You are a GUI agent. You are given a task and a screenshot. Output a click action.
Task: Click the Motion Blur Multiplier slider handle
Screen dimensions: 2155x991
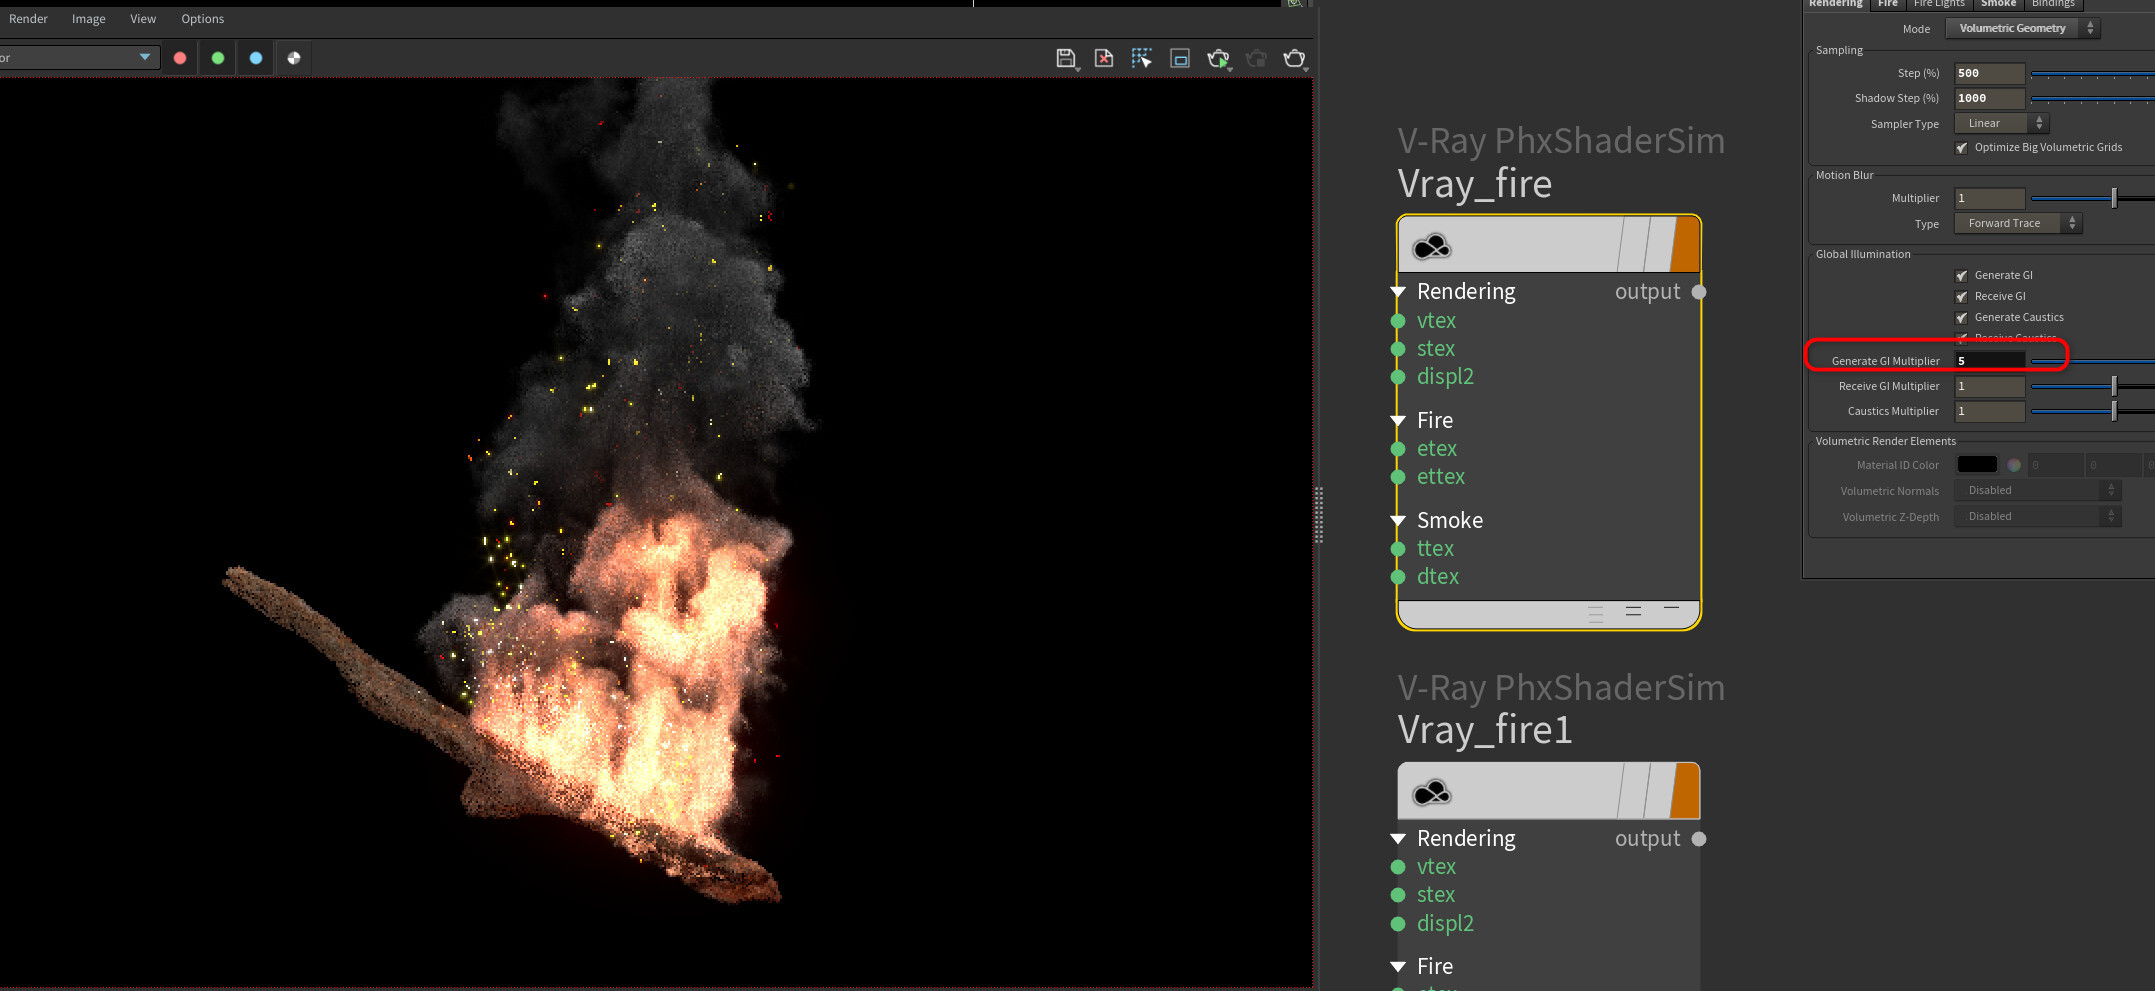click(x=2114, y=198)
